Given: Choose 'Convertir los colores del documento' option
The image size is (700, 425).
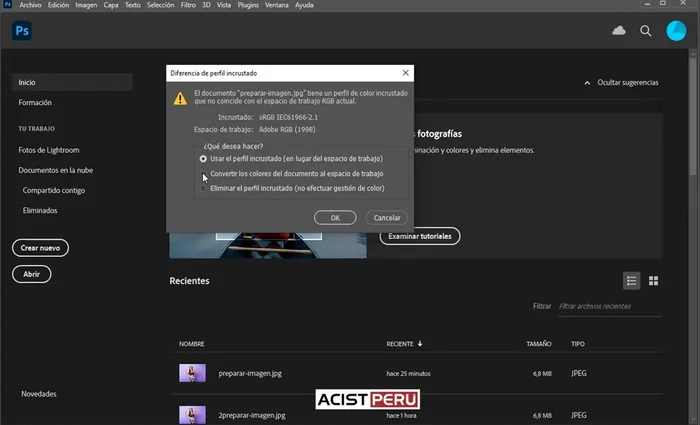Looking at the screenshot, I should tap(204, 173).
